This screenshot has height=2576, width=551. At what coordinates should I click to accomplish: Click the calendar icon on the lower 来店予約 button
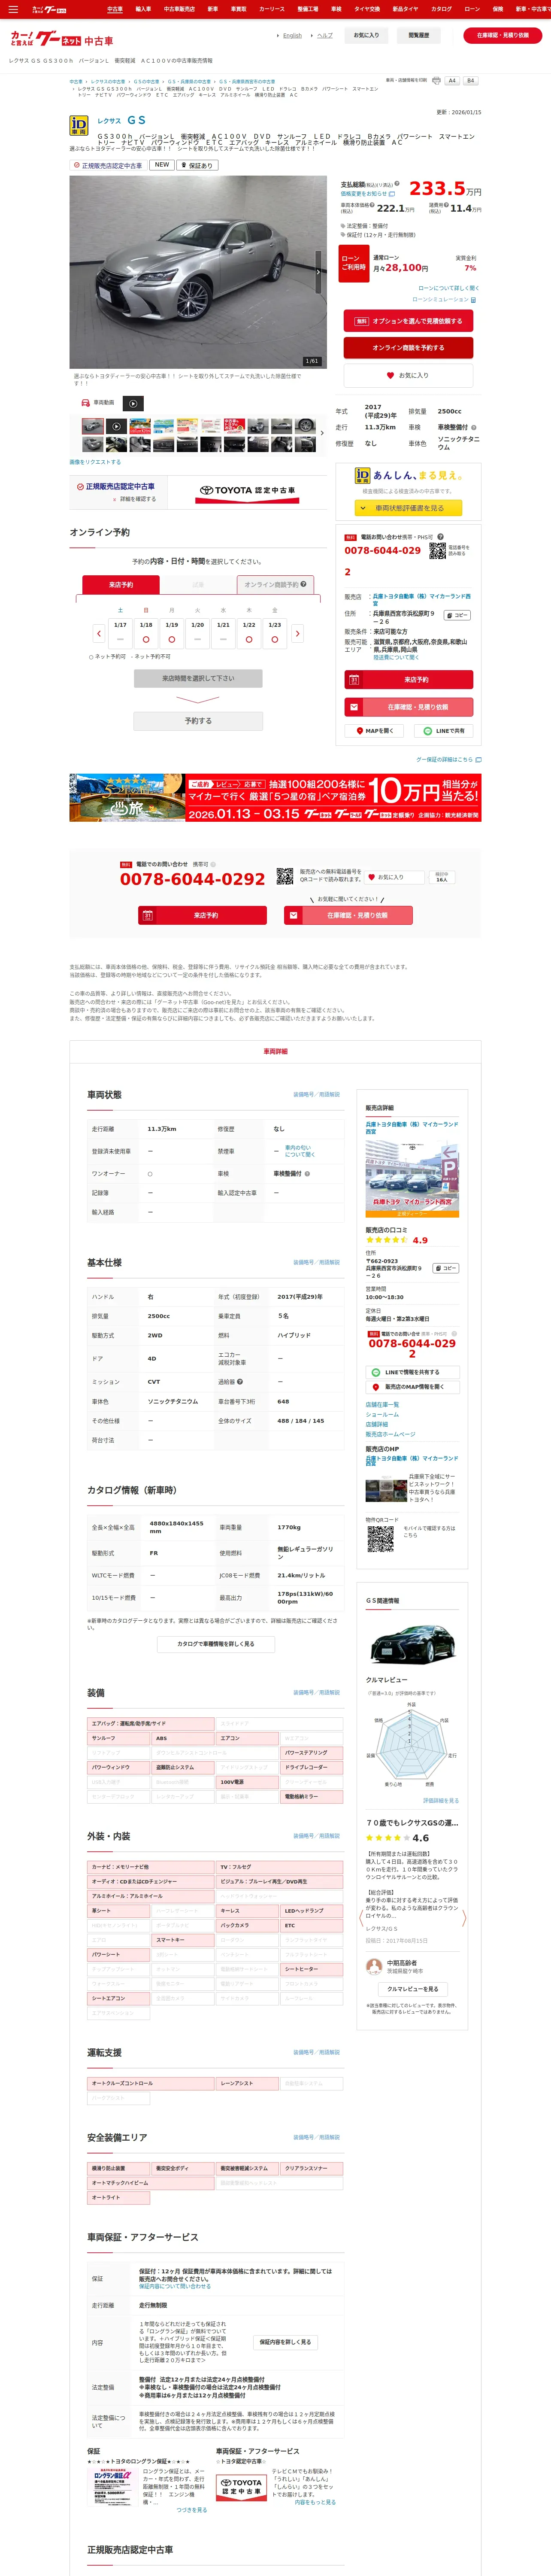[147, 915]
